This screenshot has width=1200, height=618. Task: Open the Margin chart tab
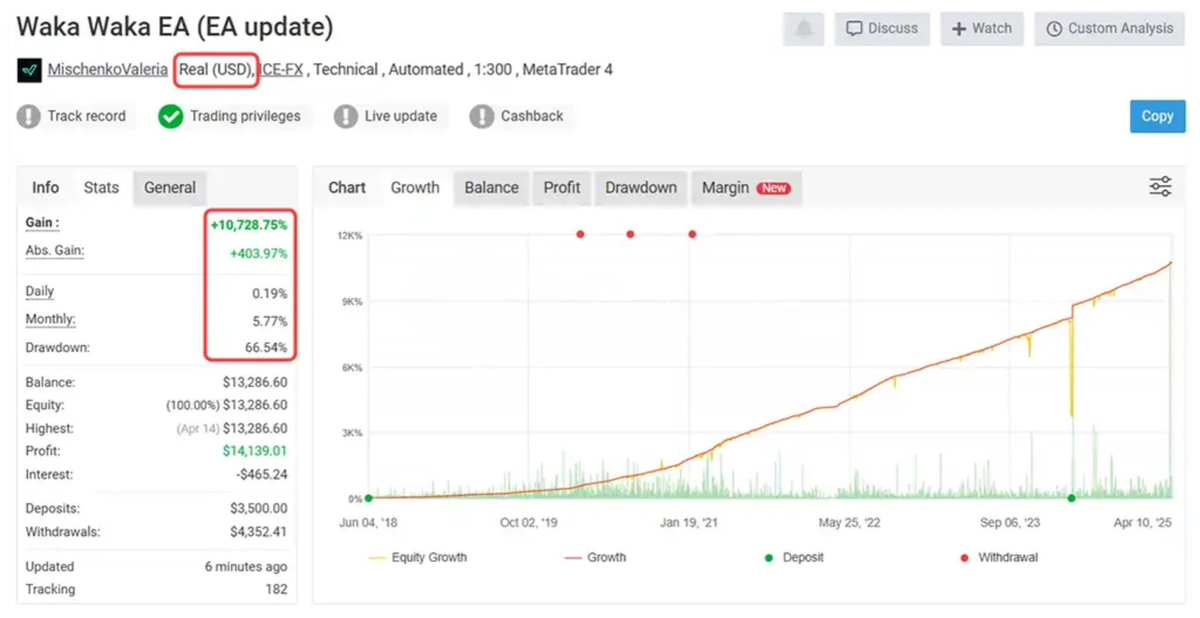[746, 187]
